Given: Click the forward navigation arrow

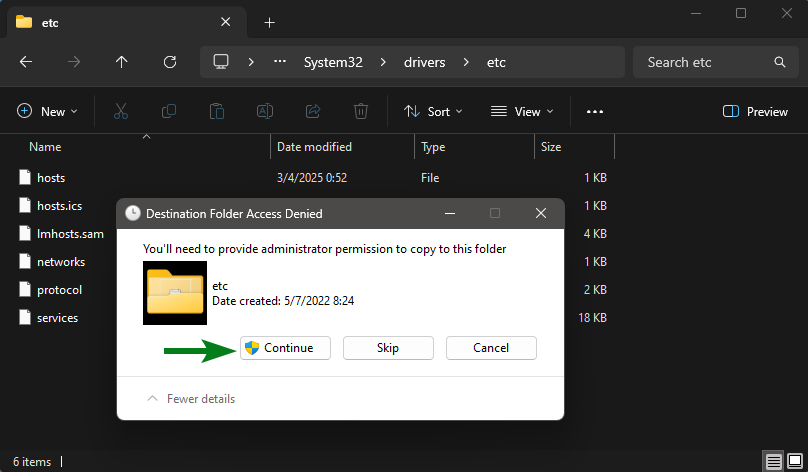Looking at the screenshot, I should tap(74, 62).
